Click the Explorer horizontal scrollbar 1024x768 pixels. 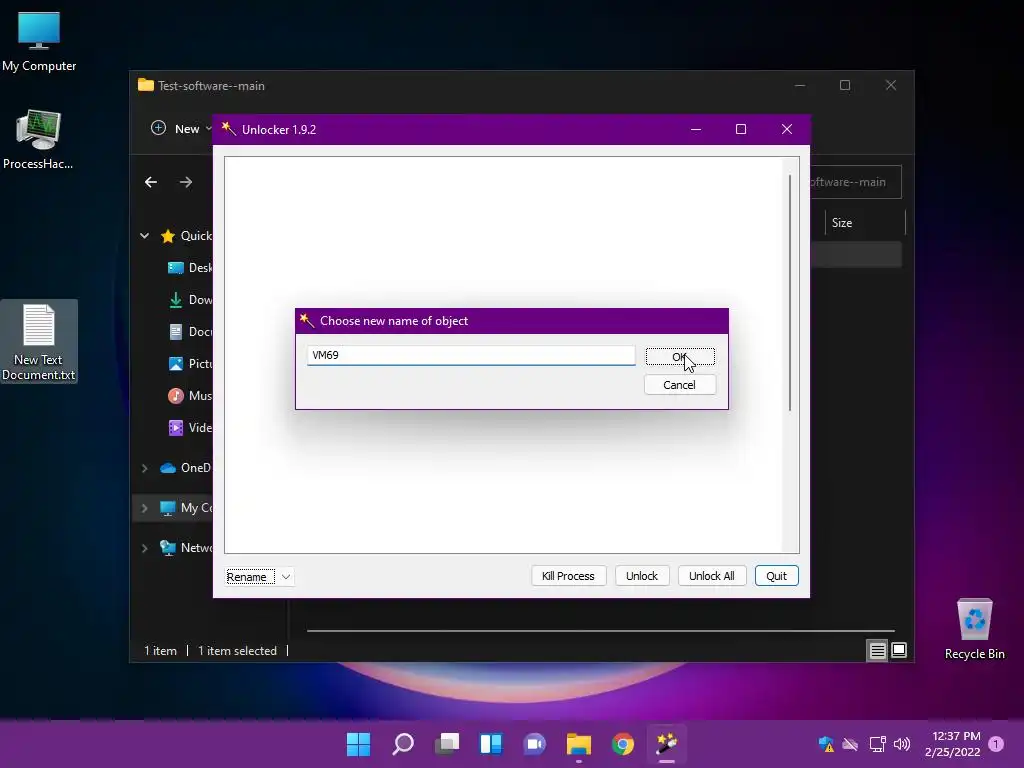601,631
